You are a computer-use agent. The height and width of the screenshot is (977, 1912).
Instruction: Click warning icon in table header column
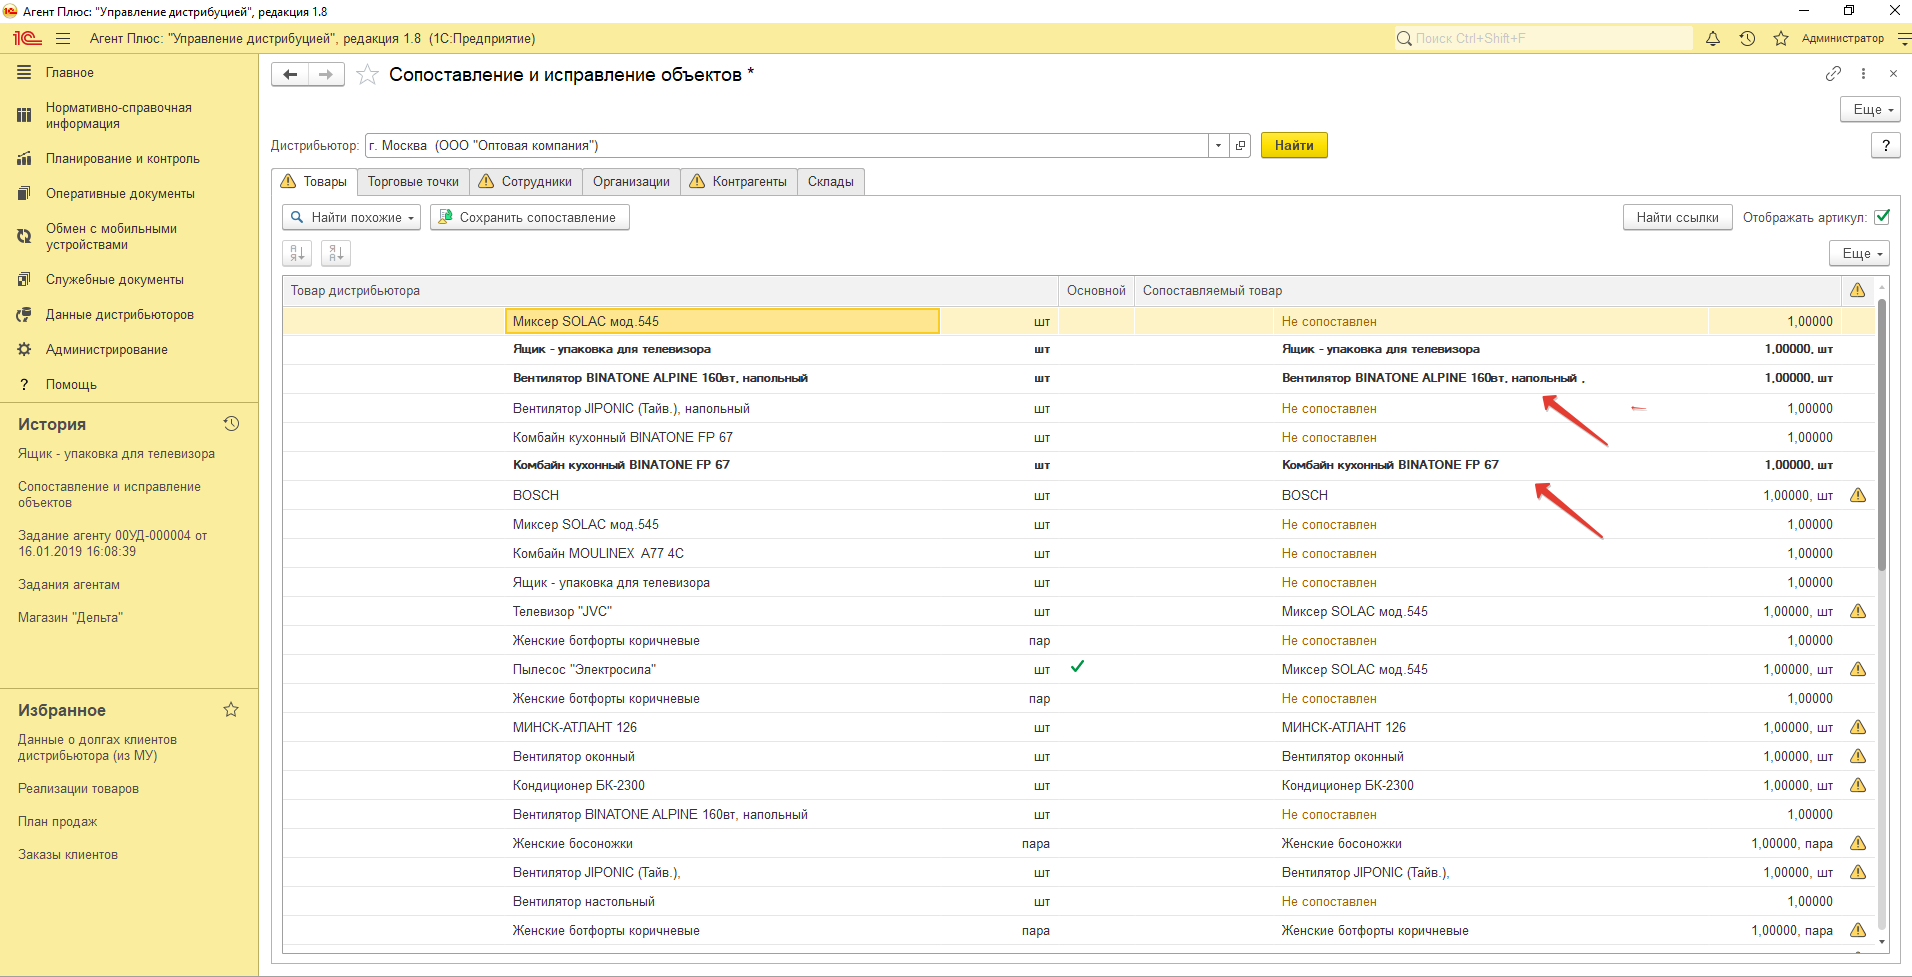coord(1857,290)
